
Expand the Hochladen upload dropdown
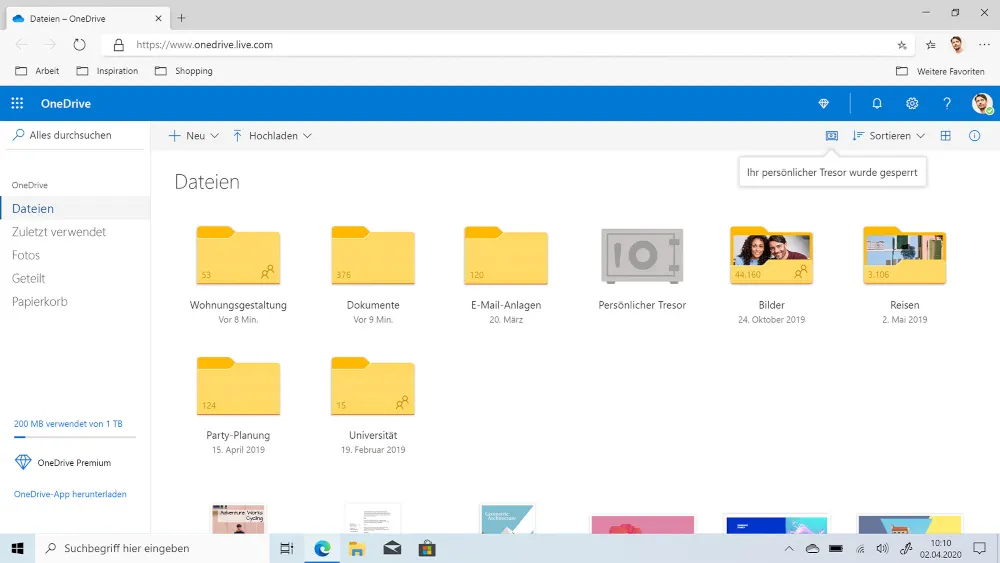point(272,136)
